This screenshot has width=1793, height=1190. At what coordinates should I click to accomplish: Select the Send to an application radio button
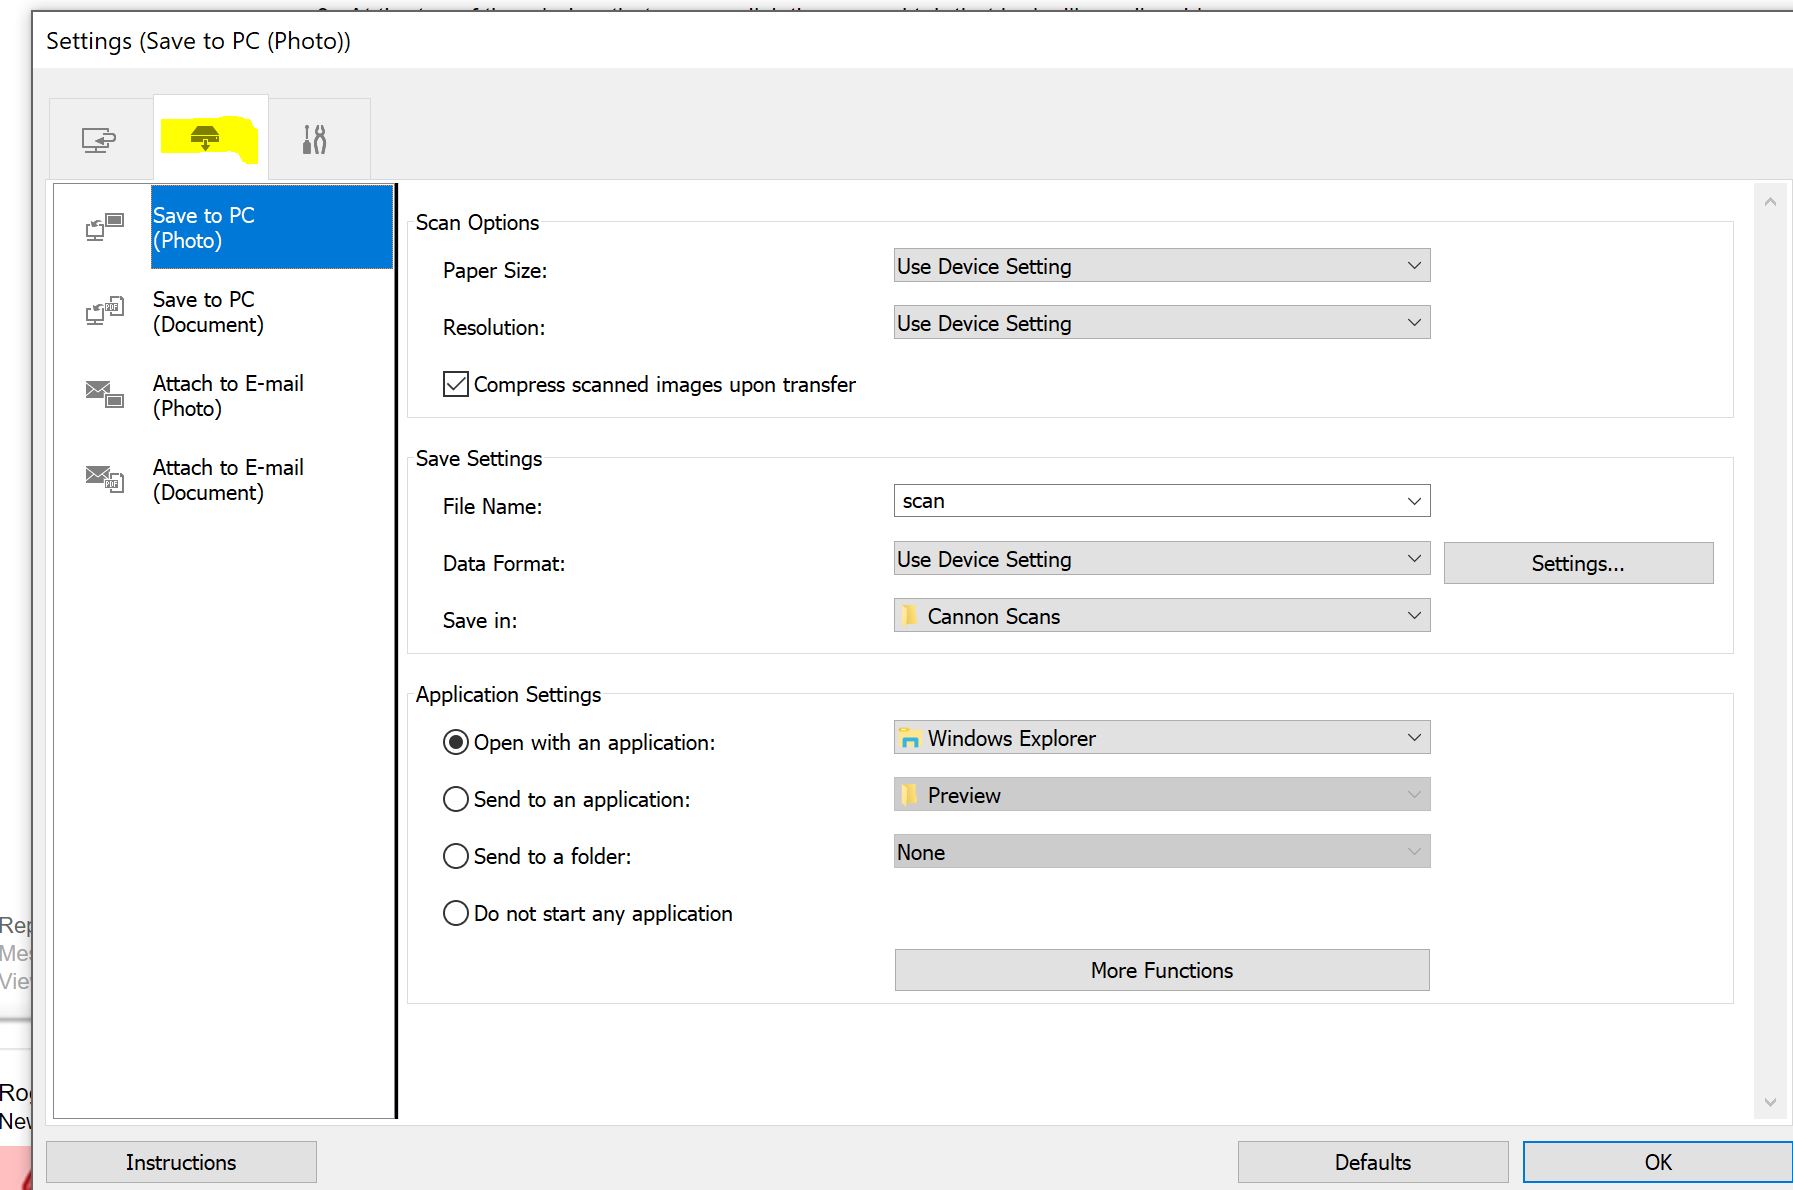(456, 799)
